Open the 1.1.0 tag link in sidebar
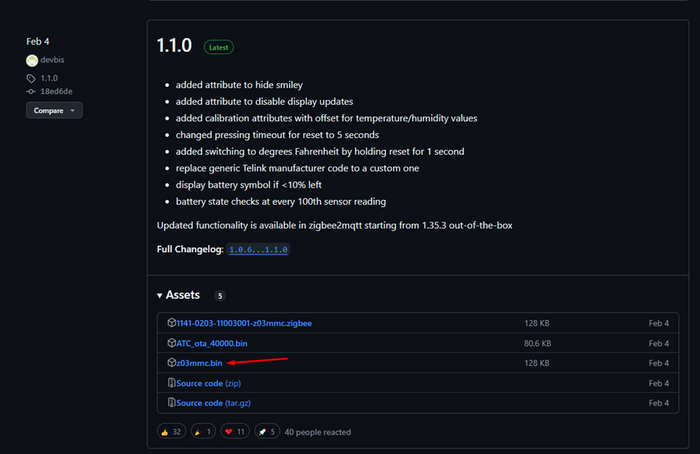The height and width of the screenshot is (454, 700). tap(49, 78)
